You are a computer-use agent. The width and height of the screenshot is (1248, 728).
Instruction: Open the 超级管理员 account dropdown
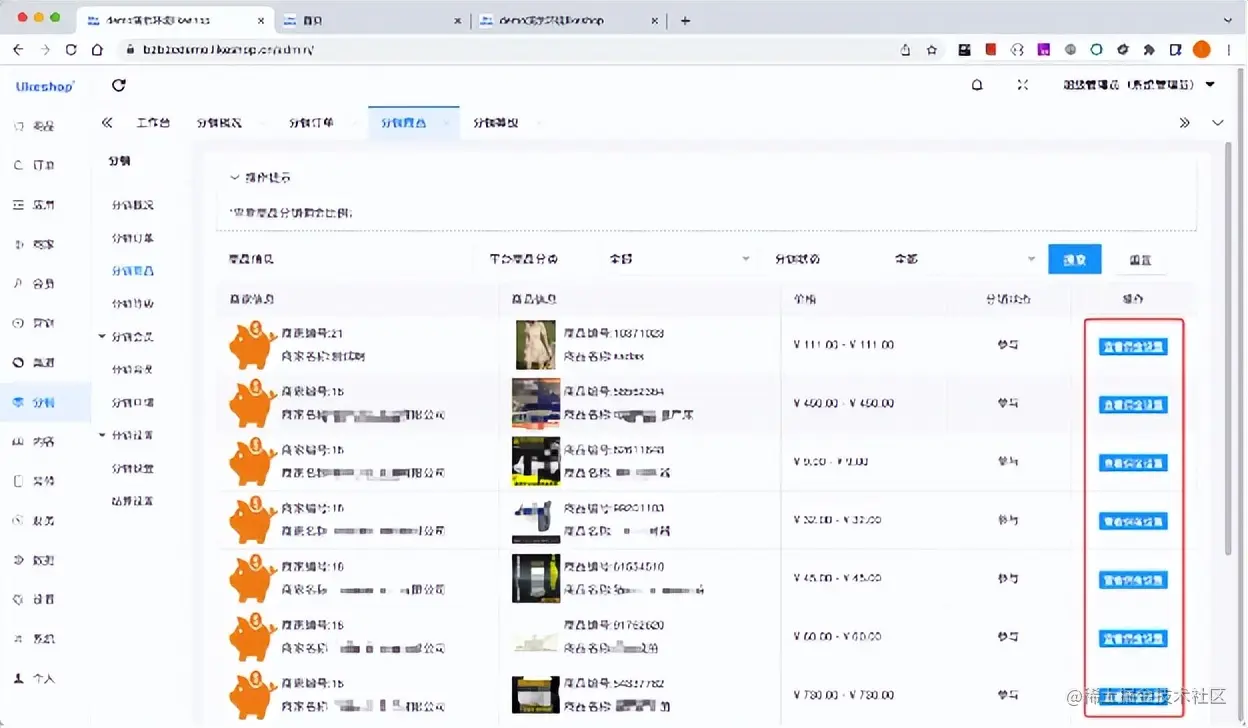(x=1139, y=85)
